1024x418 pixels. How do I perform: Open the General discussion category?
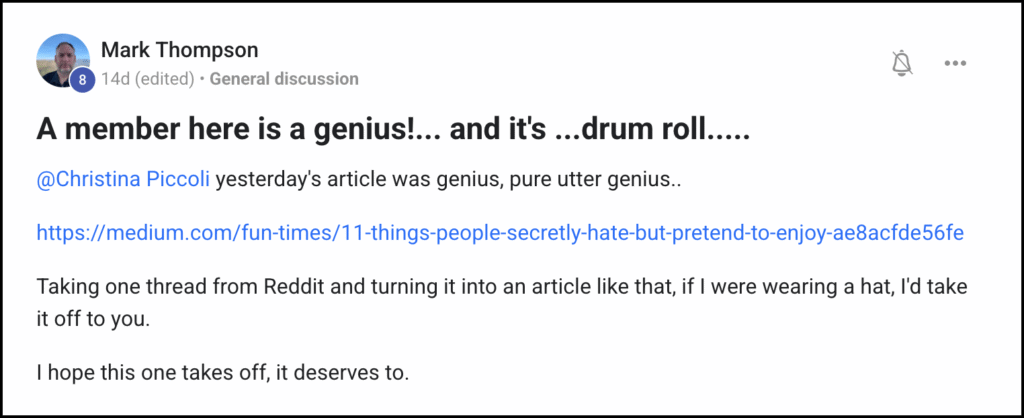tap(284, 78)
